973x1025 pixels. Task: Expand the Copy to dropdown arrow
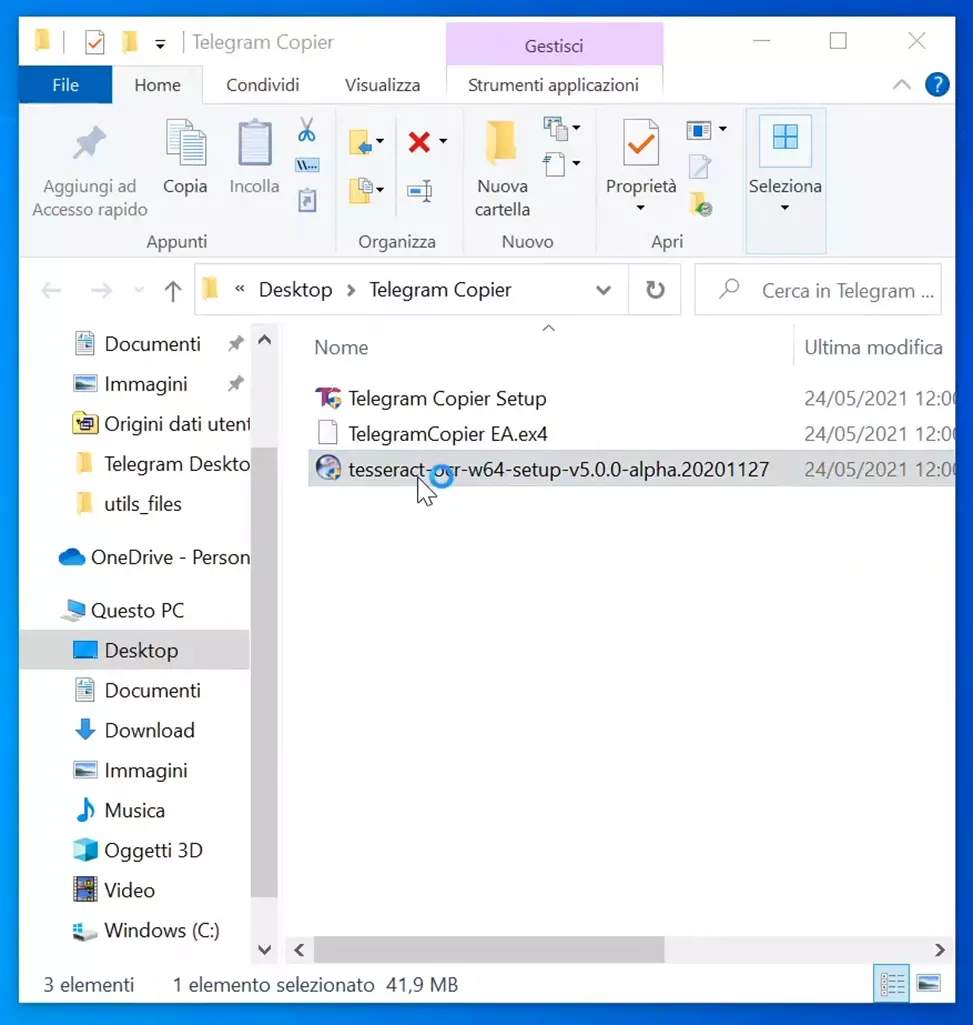(x=380, y=190)
